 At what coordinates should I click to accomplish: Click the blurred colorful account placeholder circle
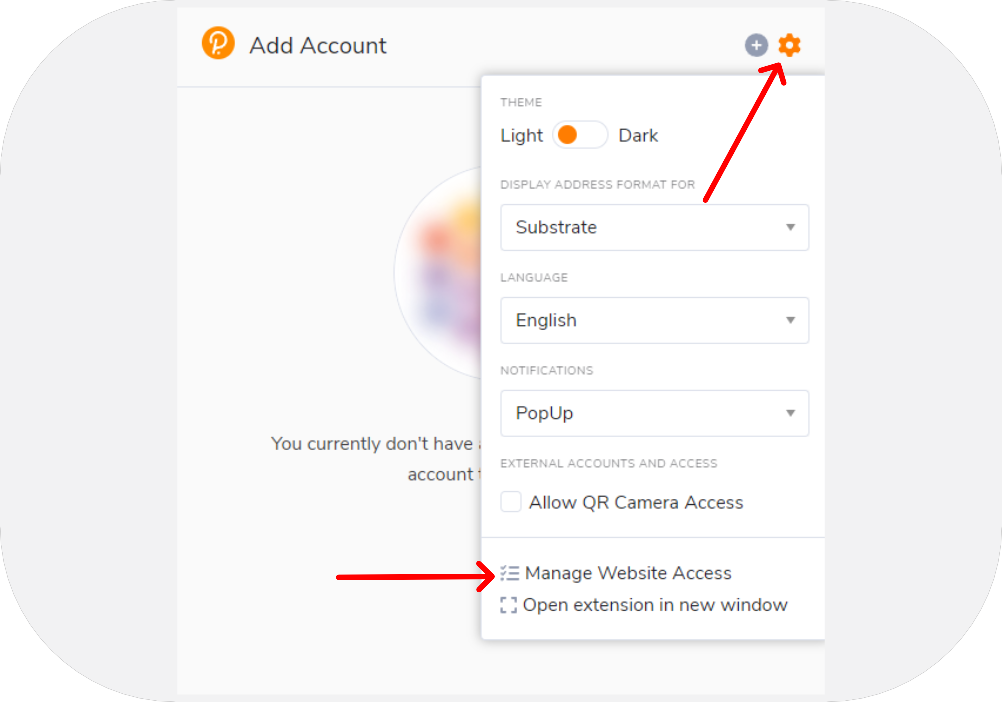coord(438,272)
